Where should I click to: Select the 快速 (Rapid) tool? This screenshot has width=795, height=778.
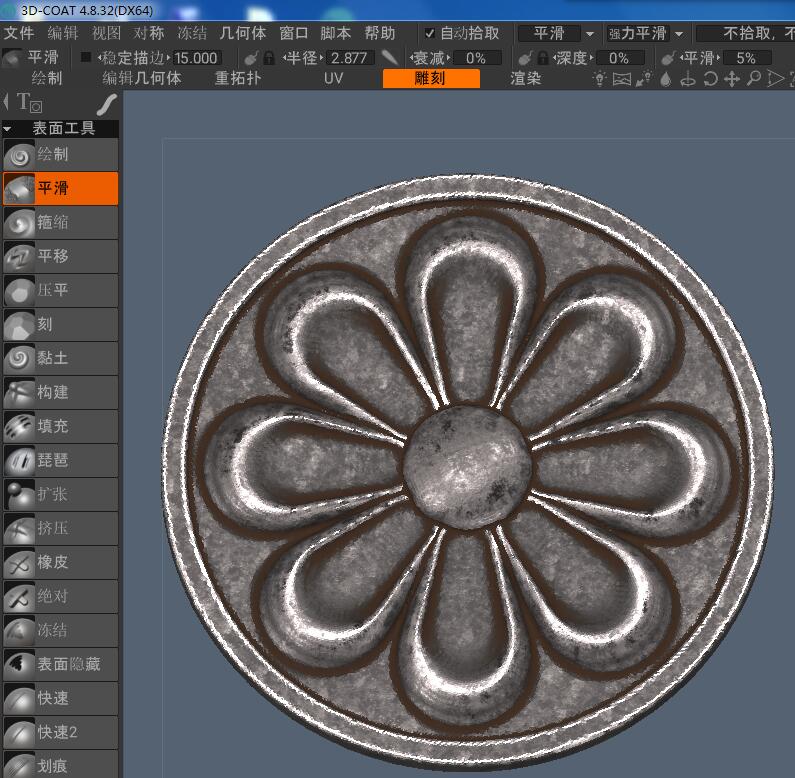click(60, 698)
